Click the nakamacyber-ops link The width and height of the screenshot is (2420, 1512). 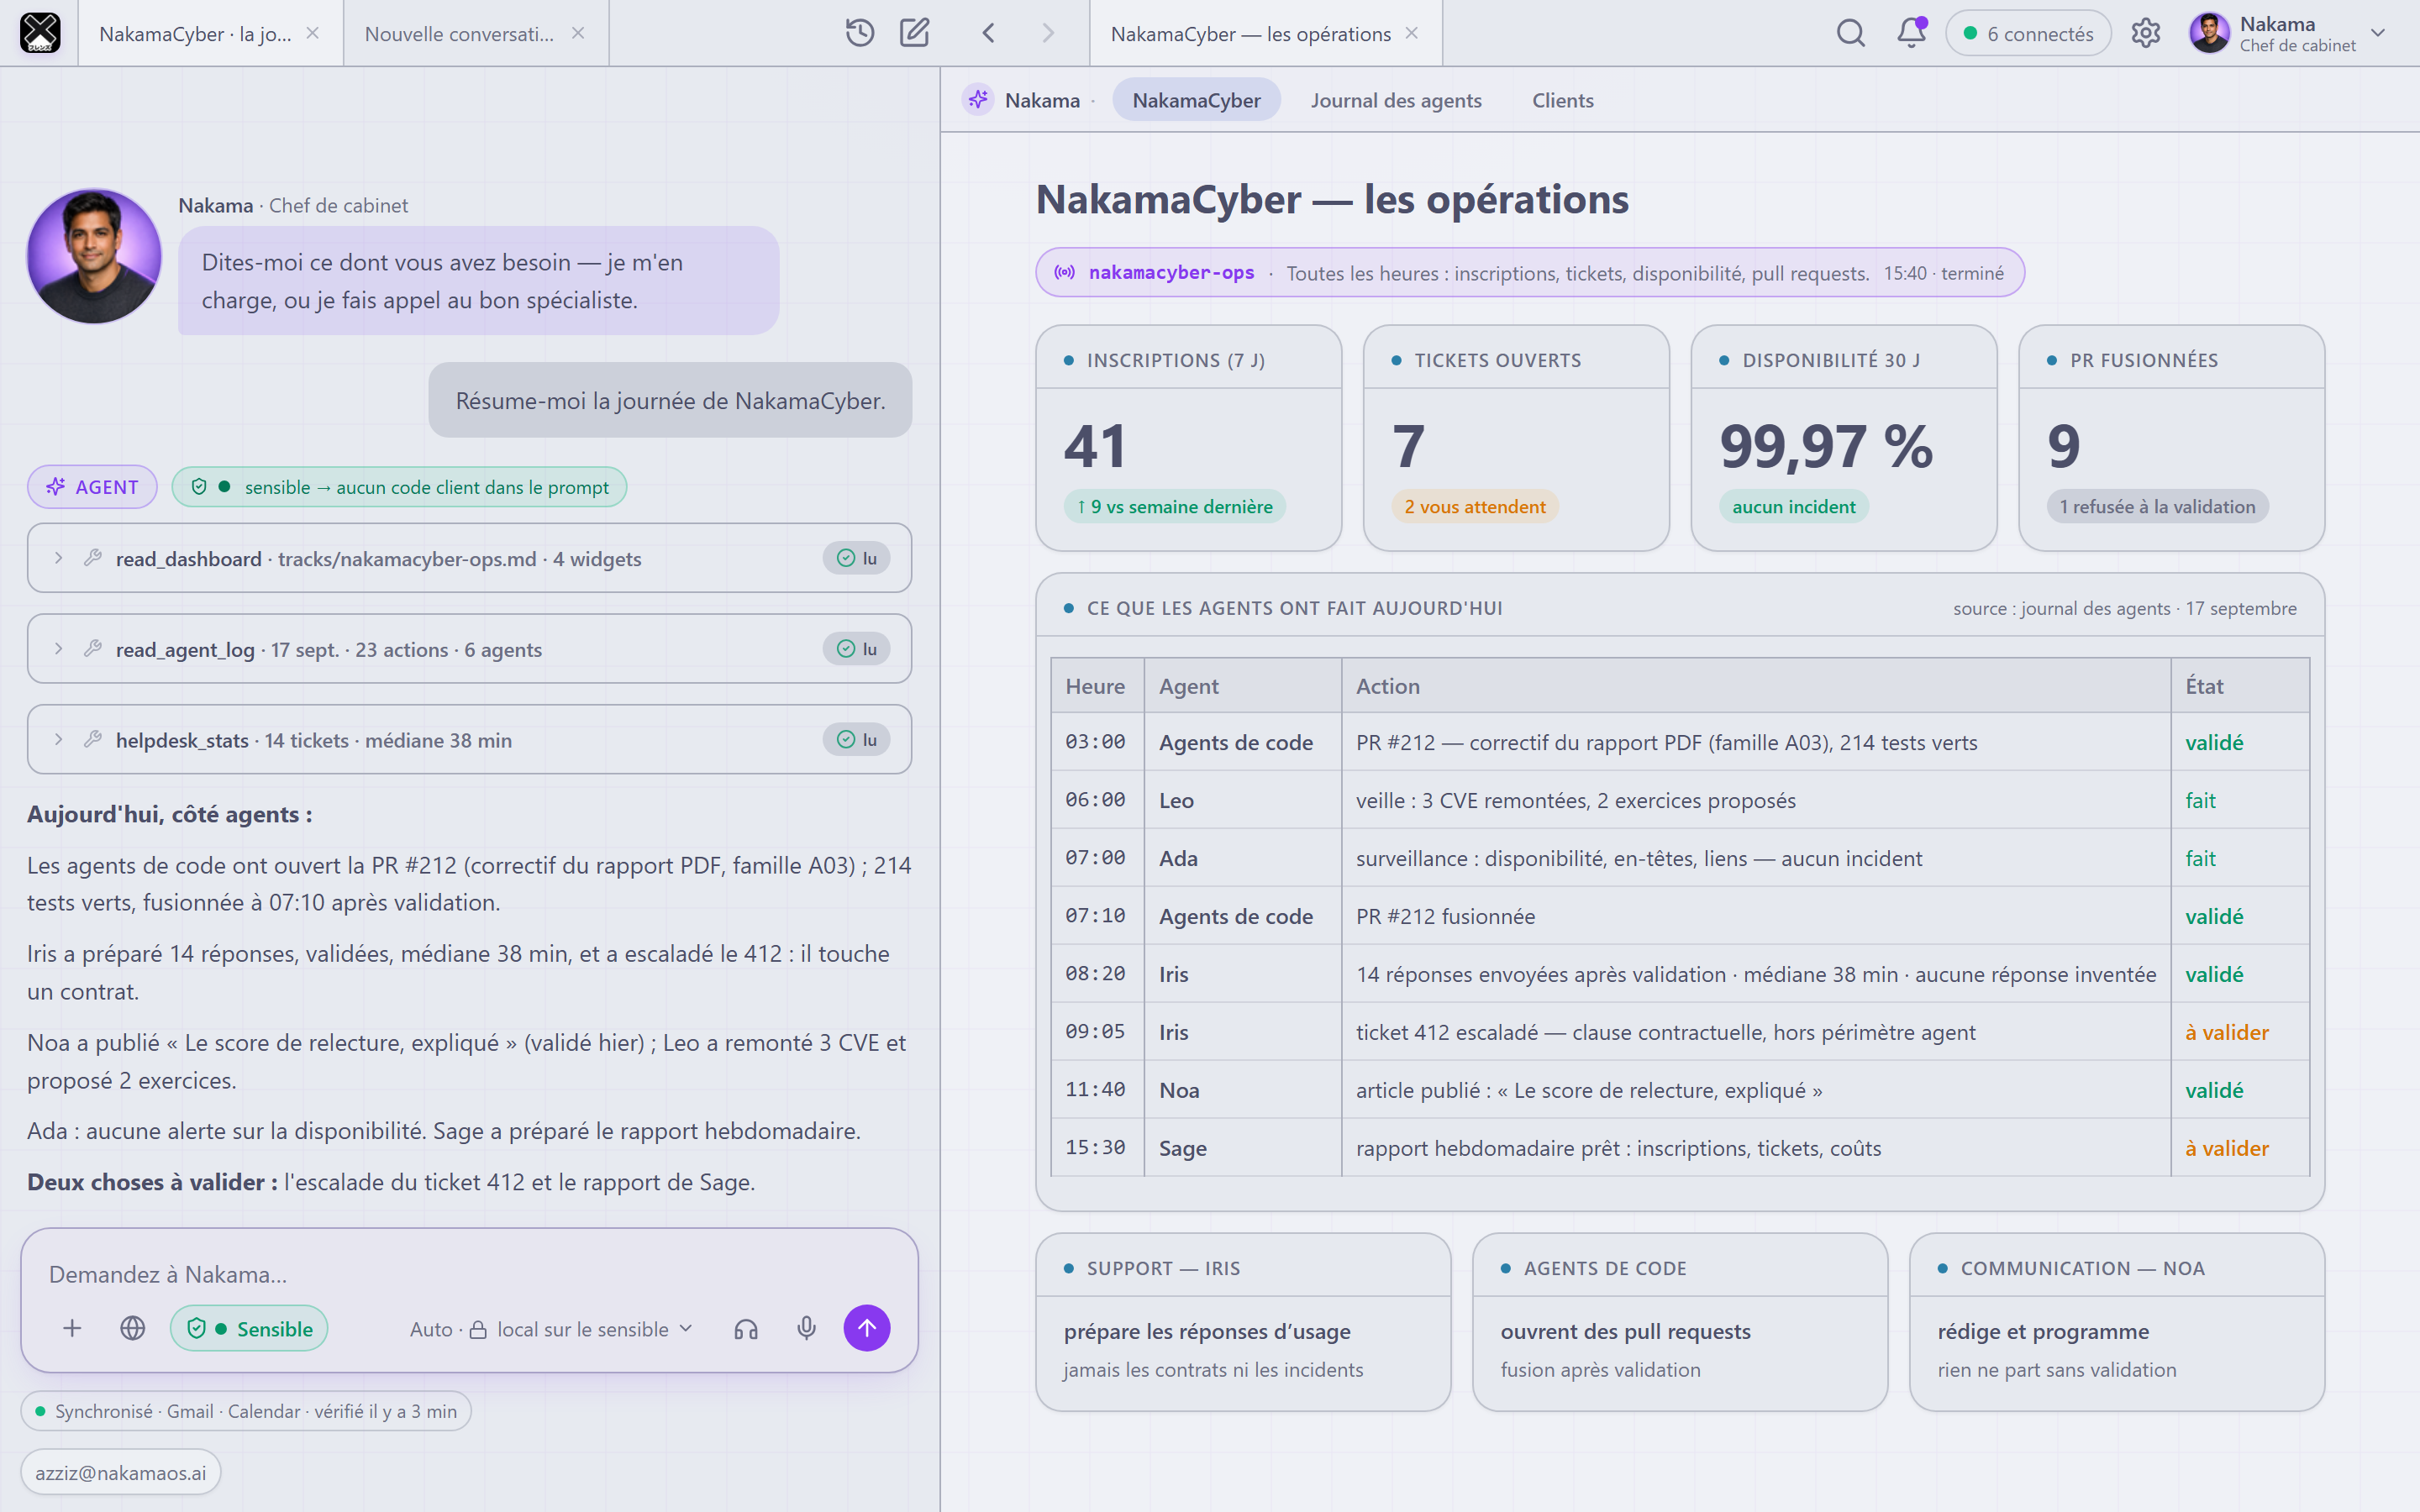click(x=1171, y=272)
